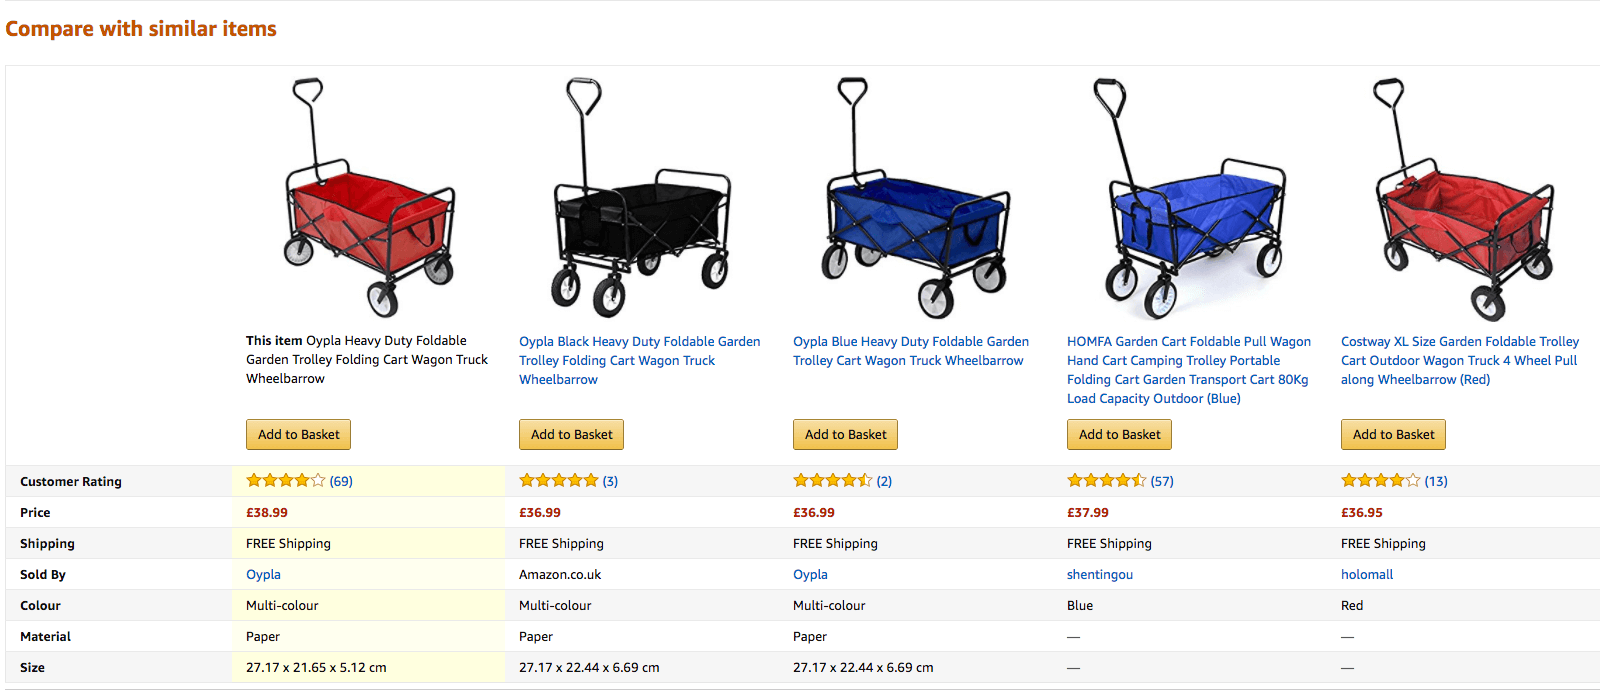Viewport: 1600px width, 695px height.
Task: Visit the holomall seller page
Action: (1367, 574)
